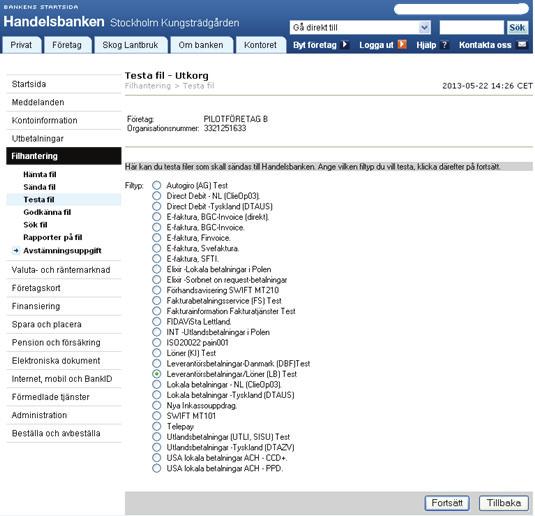Image resolution: width=535 pixels, height=516 pixels.
Task: Open Rapporter på fil submenu item
Action: click(x=53, y=238)
